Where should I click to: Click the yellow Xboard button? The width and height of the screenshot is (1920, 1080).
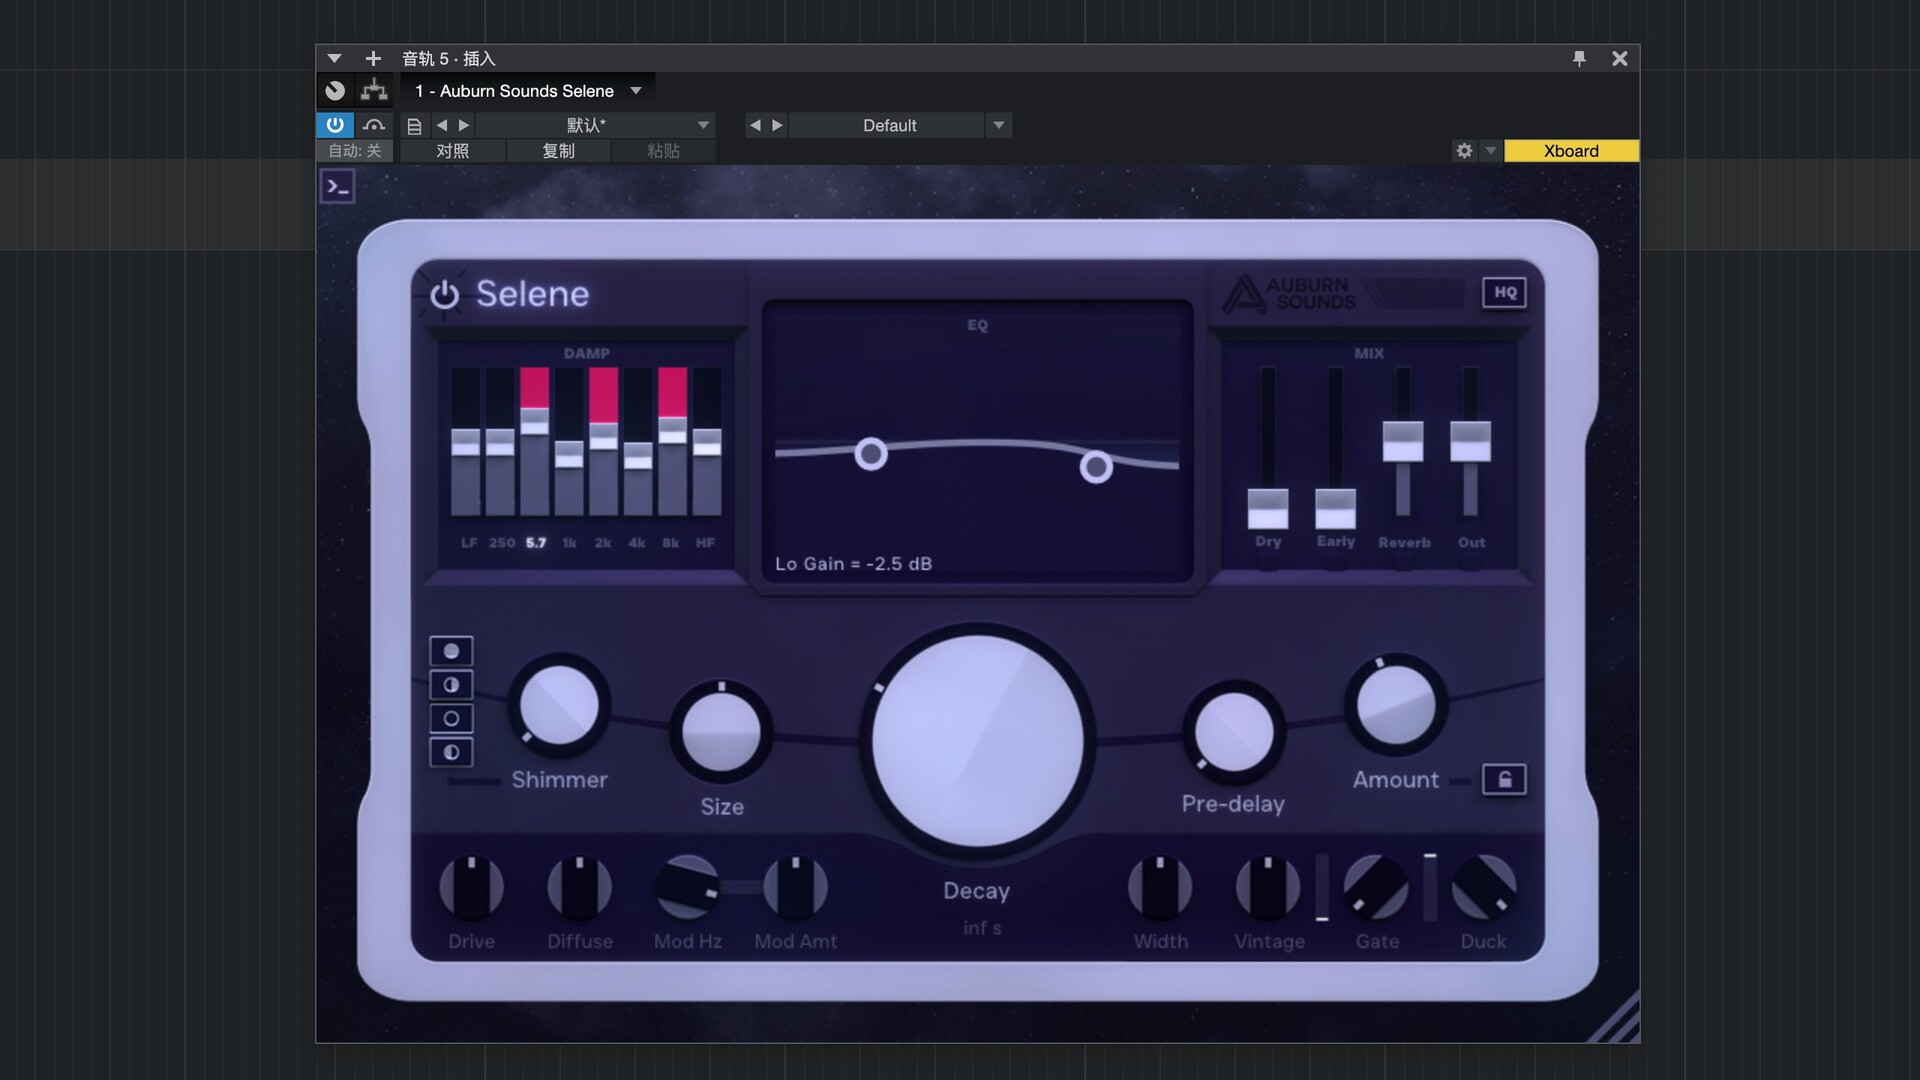click(x=1571, y=151)
